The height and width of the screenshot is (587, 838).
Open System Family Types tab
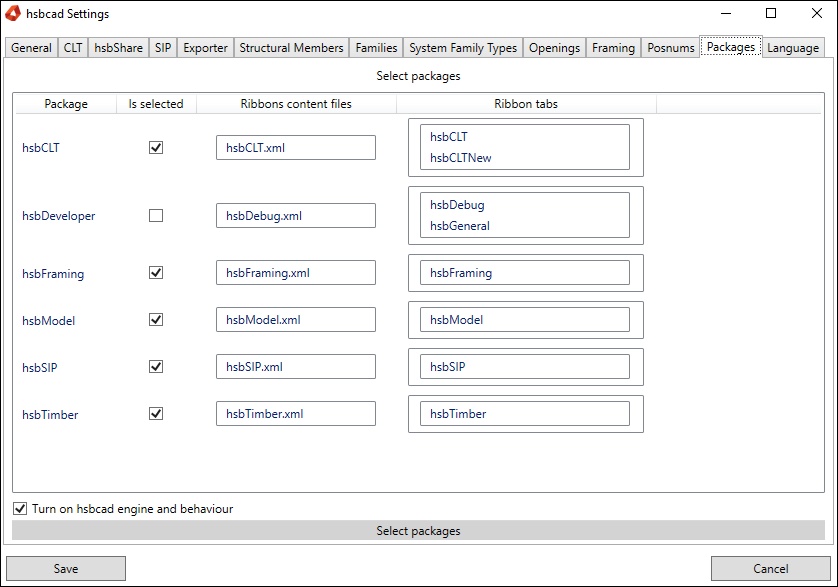pyautogui.click(x=463, y=48)
